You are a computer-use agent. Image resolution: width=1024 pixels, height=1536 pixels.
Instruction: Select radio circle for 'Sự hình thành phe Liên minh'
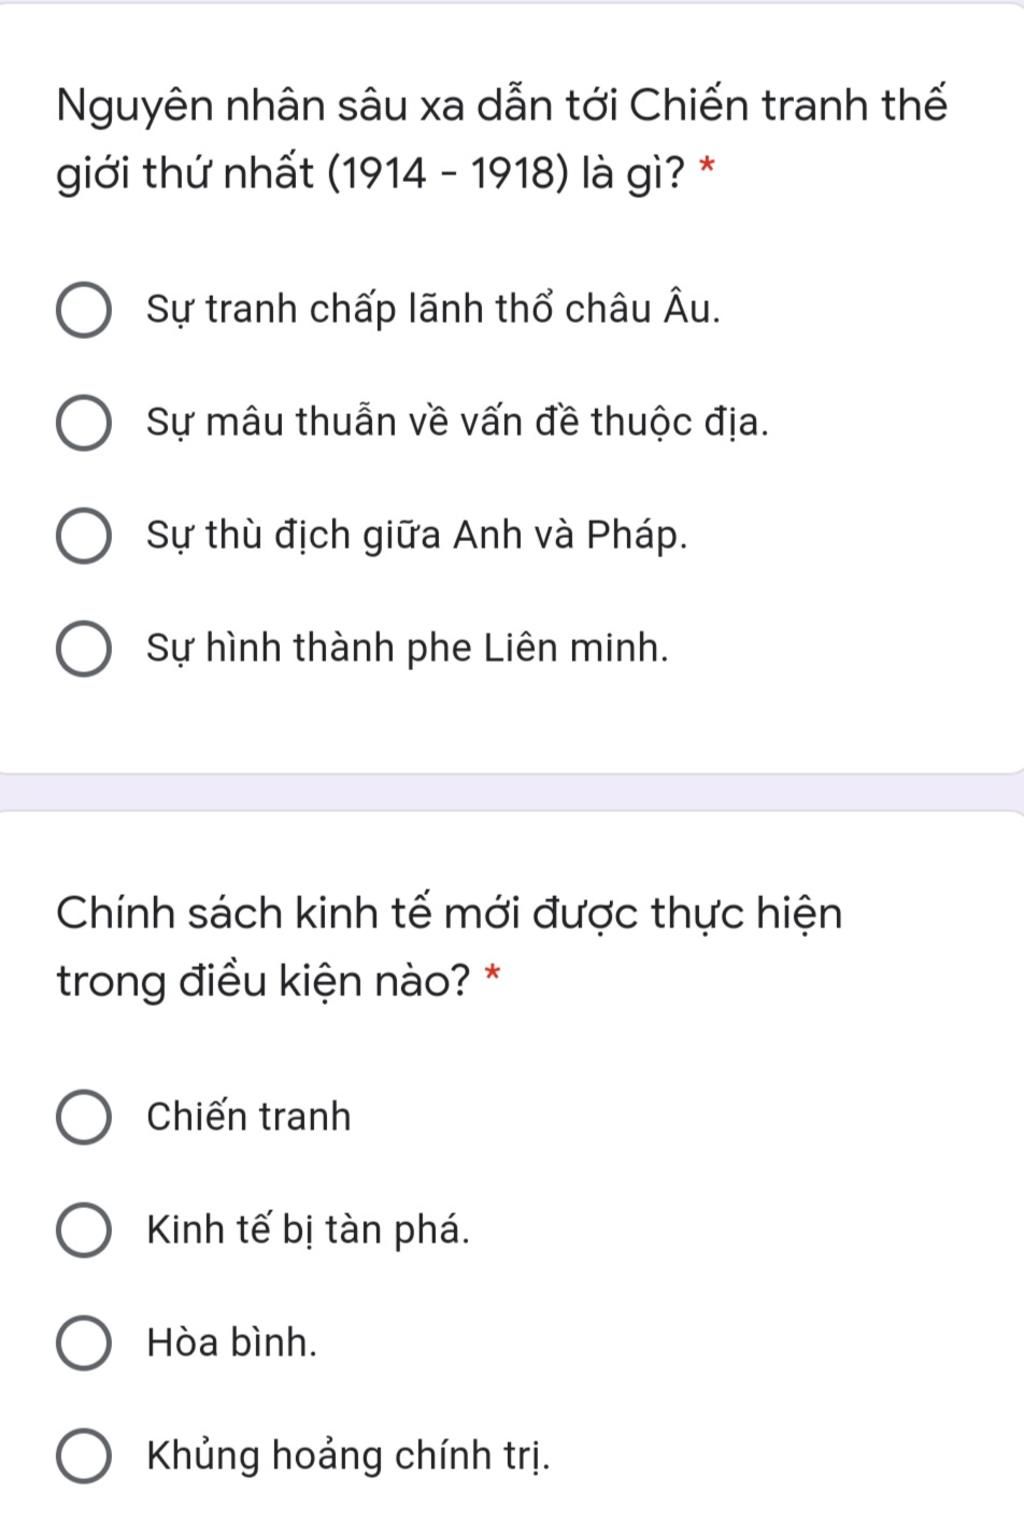(83, 649)
